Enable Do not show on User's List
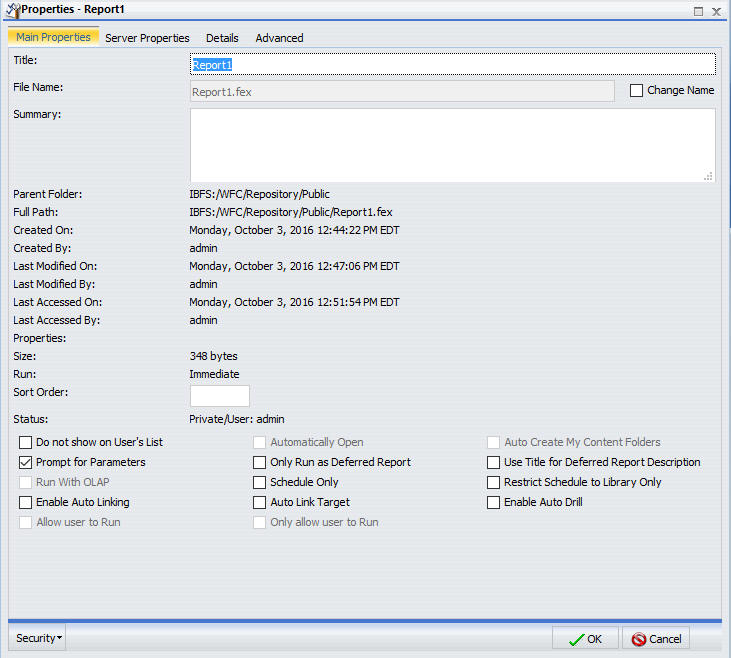Viewport: 731px width, 658px height. 26,442
